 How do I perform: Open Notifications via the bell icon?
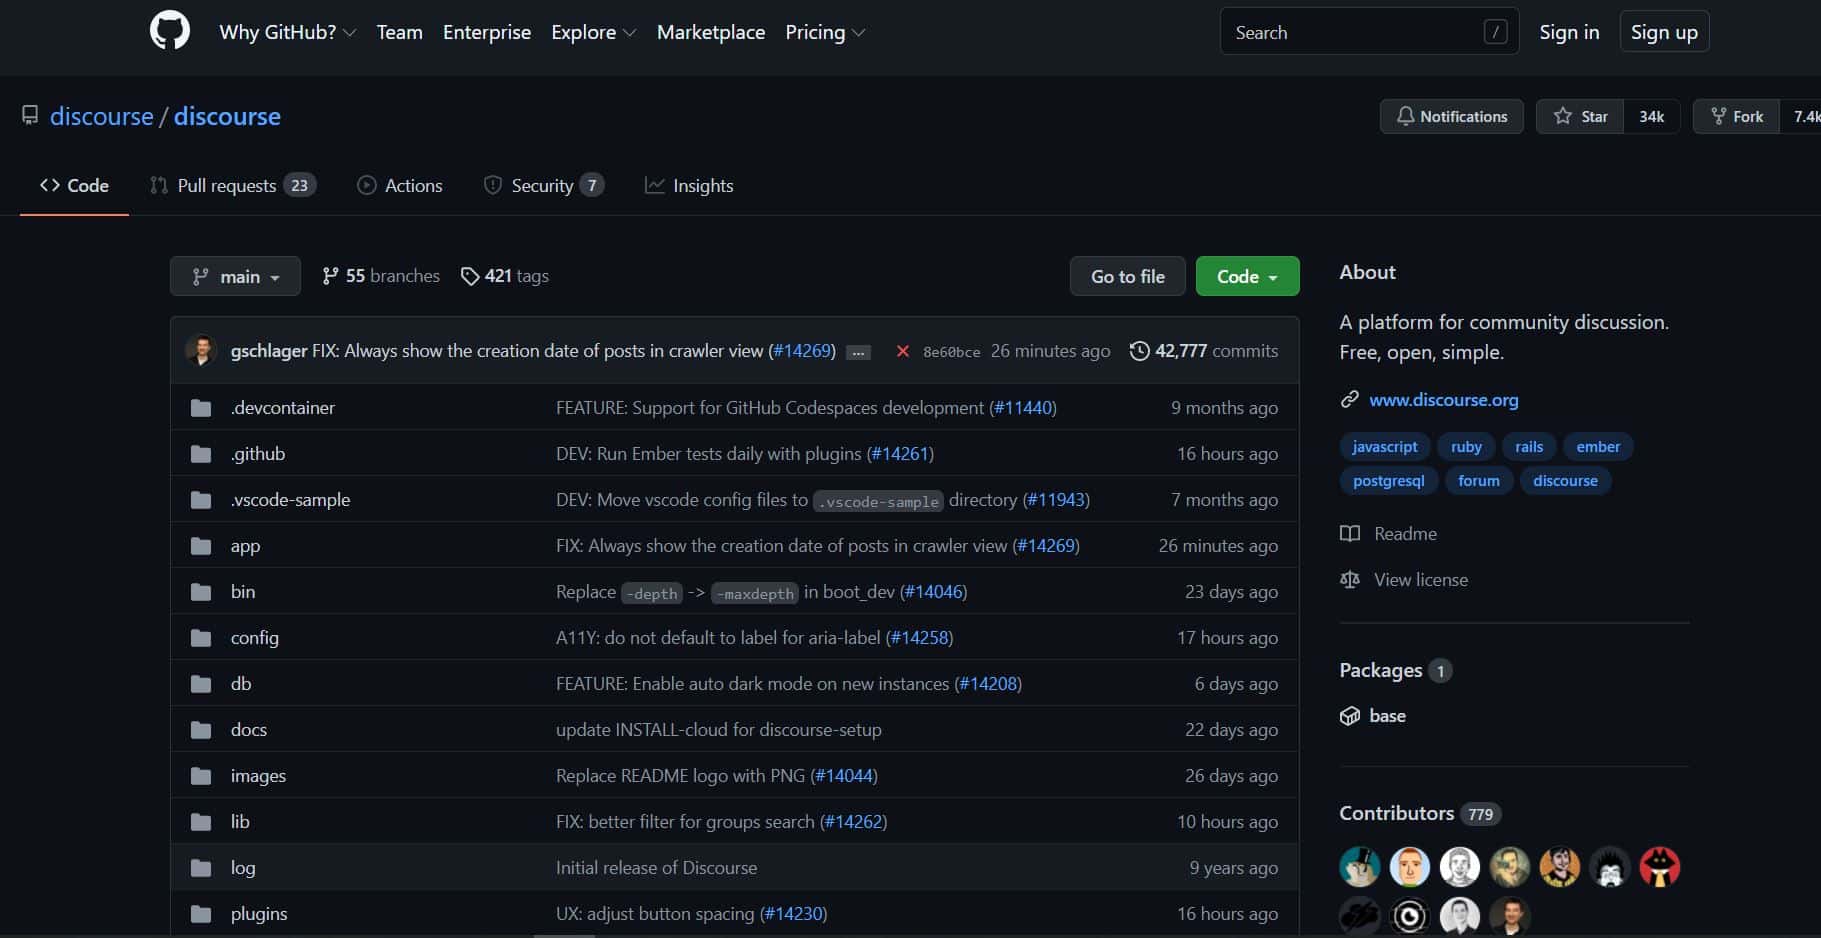(x=1406, y=116)
